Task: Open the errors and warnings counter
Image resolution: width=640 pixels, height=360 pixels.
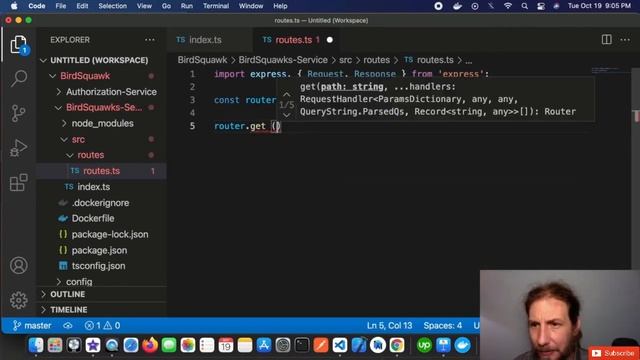Action: tap(102, 325)
